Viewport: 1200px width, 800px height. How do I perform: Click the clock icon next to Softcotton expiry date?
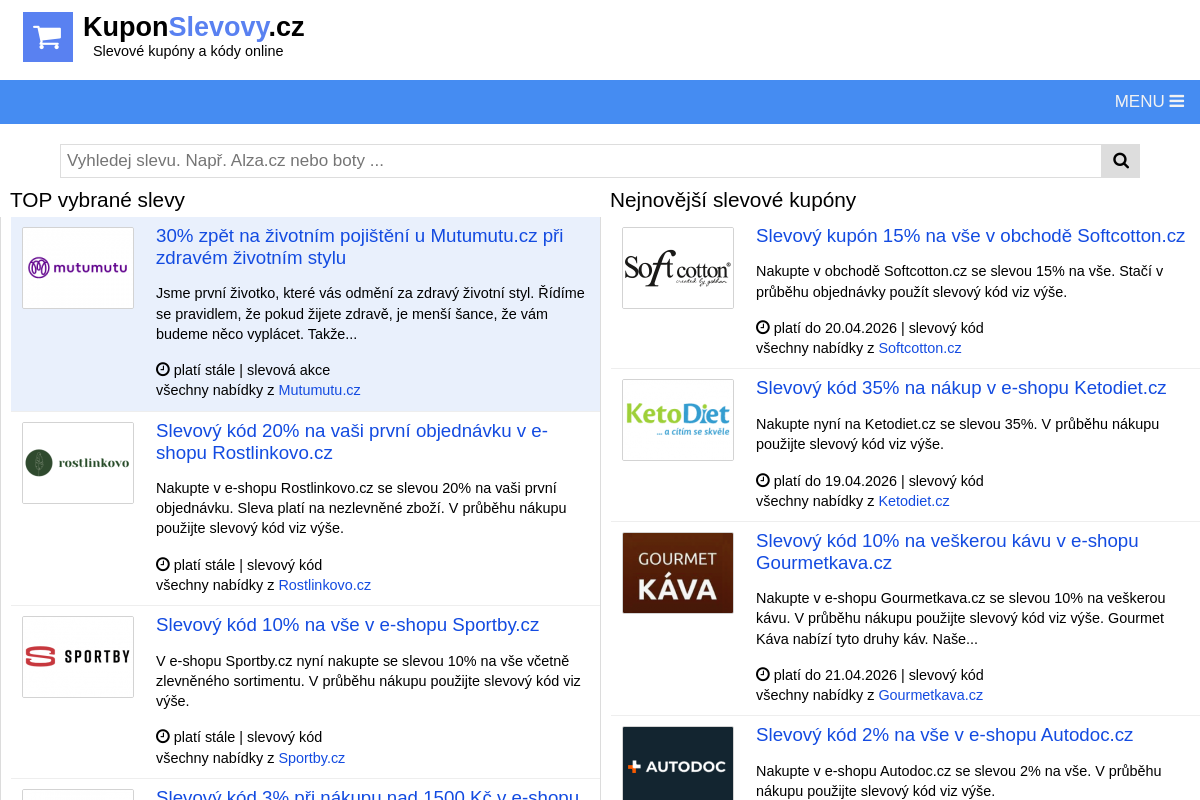(762, 327)
